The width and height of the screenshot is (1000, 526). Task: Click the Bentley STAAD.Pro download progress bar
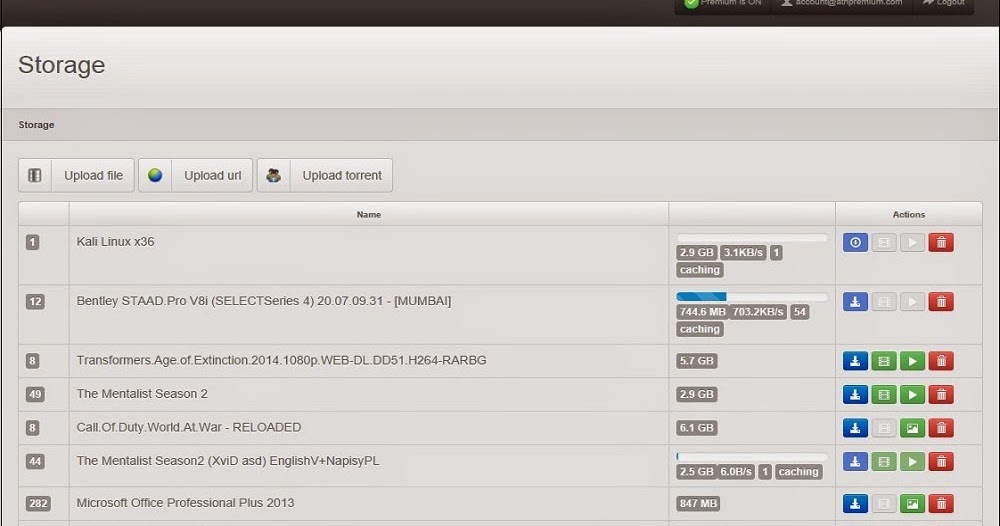[752, 297]
